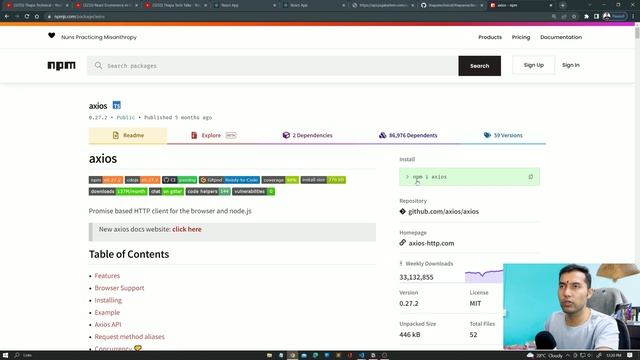
Task: Click the weekly downloads sparkline chart
Action: click(484, 275)
